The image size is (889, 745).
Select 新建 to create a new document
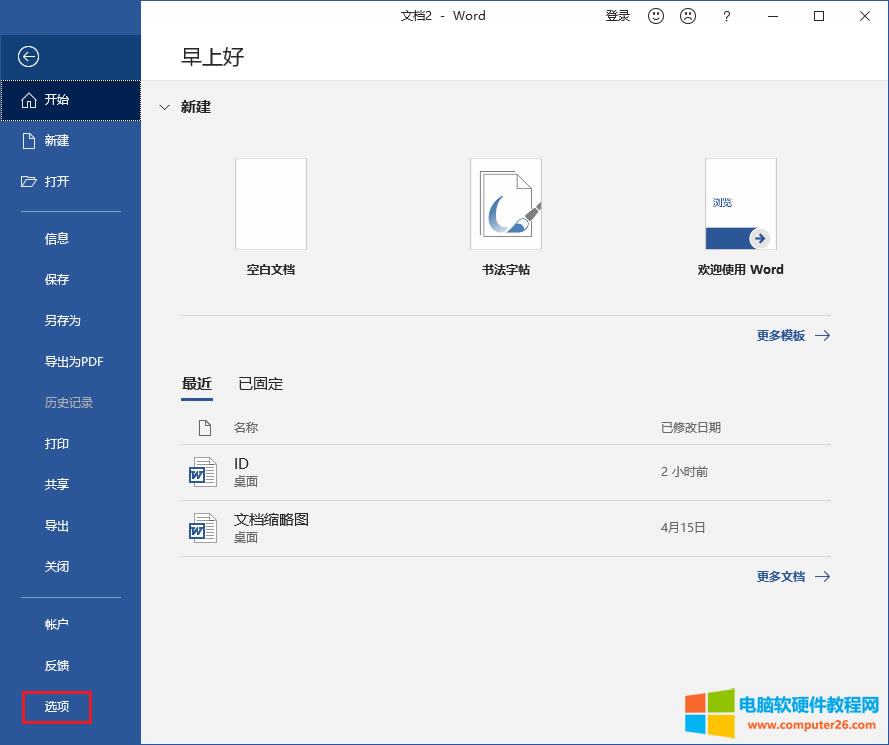(x=57, y=140)
